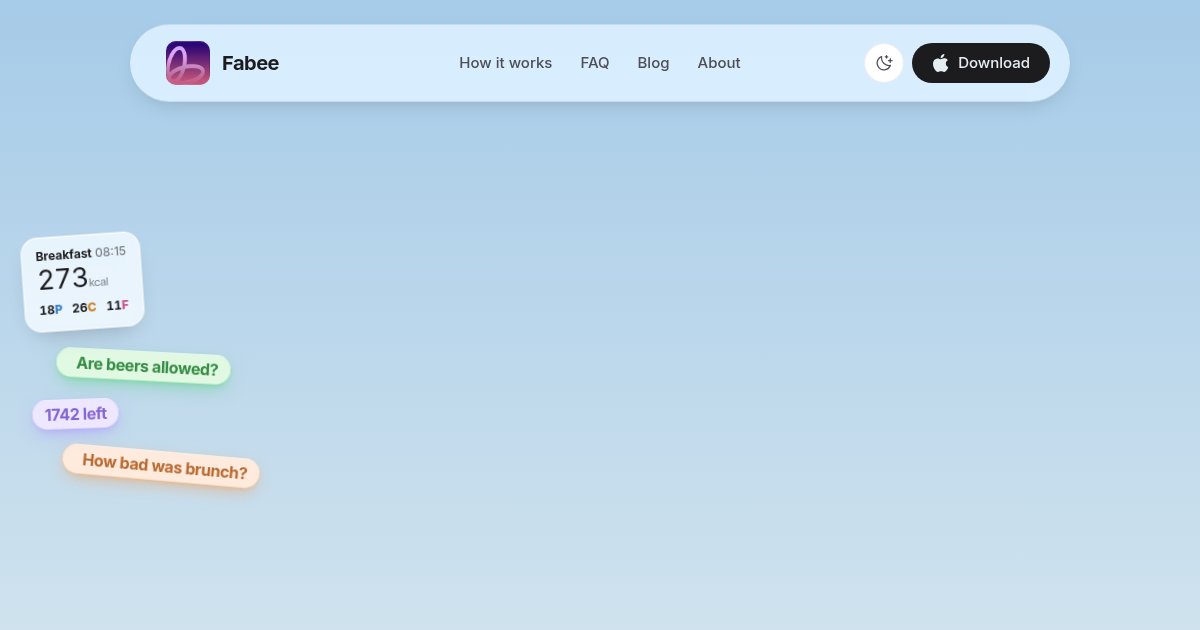Screen dimensions: 1200x630
Task: Click the 'Are beers allowed?' green chip
Action: (x=143, y=366)
